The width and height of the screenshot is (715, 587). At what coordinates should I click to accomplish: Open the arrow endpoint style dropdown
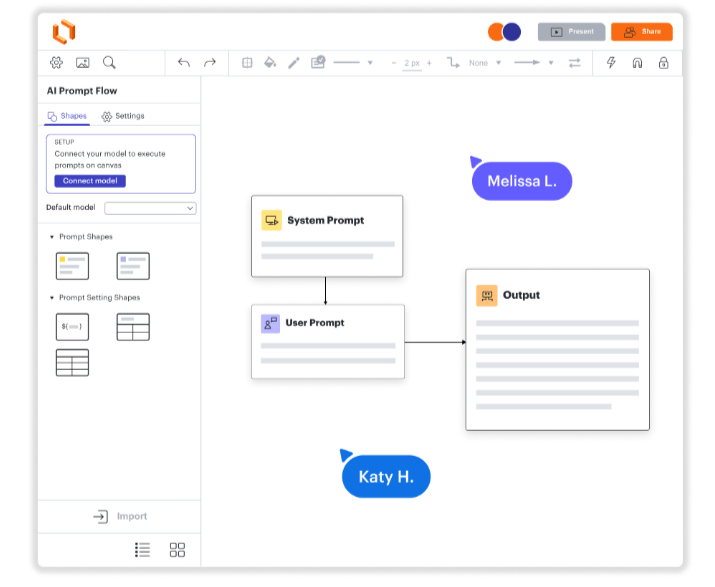click(551, 63)
